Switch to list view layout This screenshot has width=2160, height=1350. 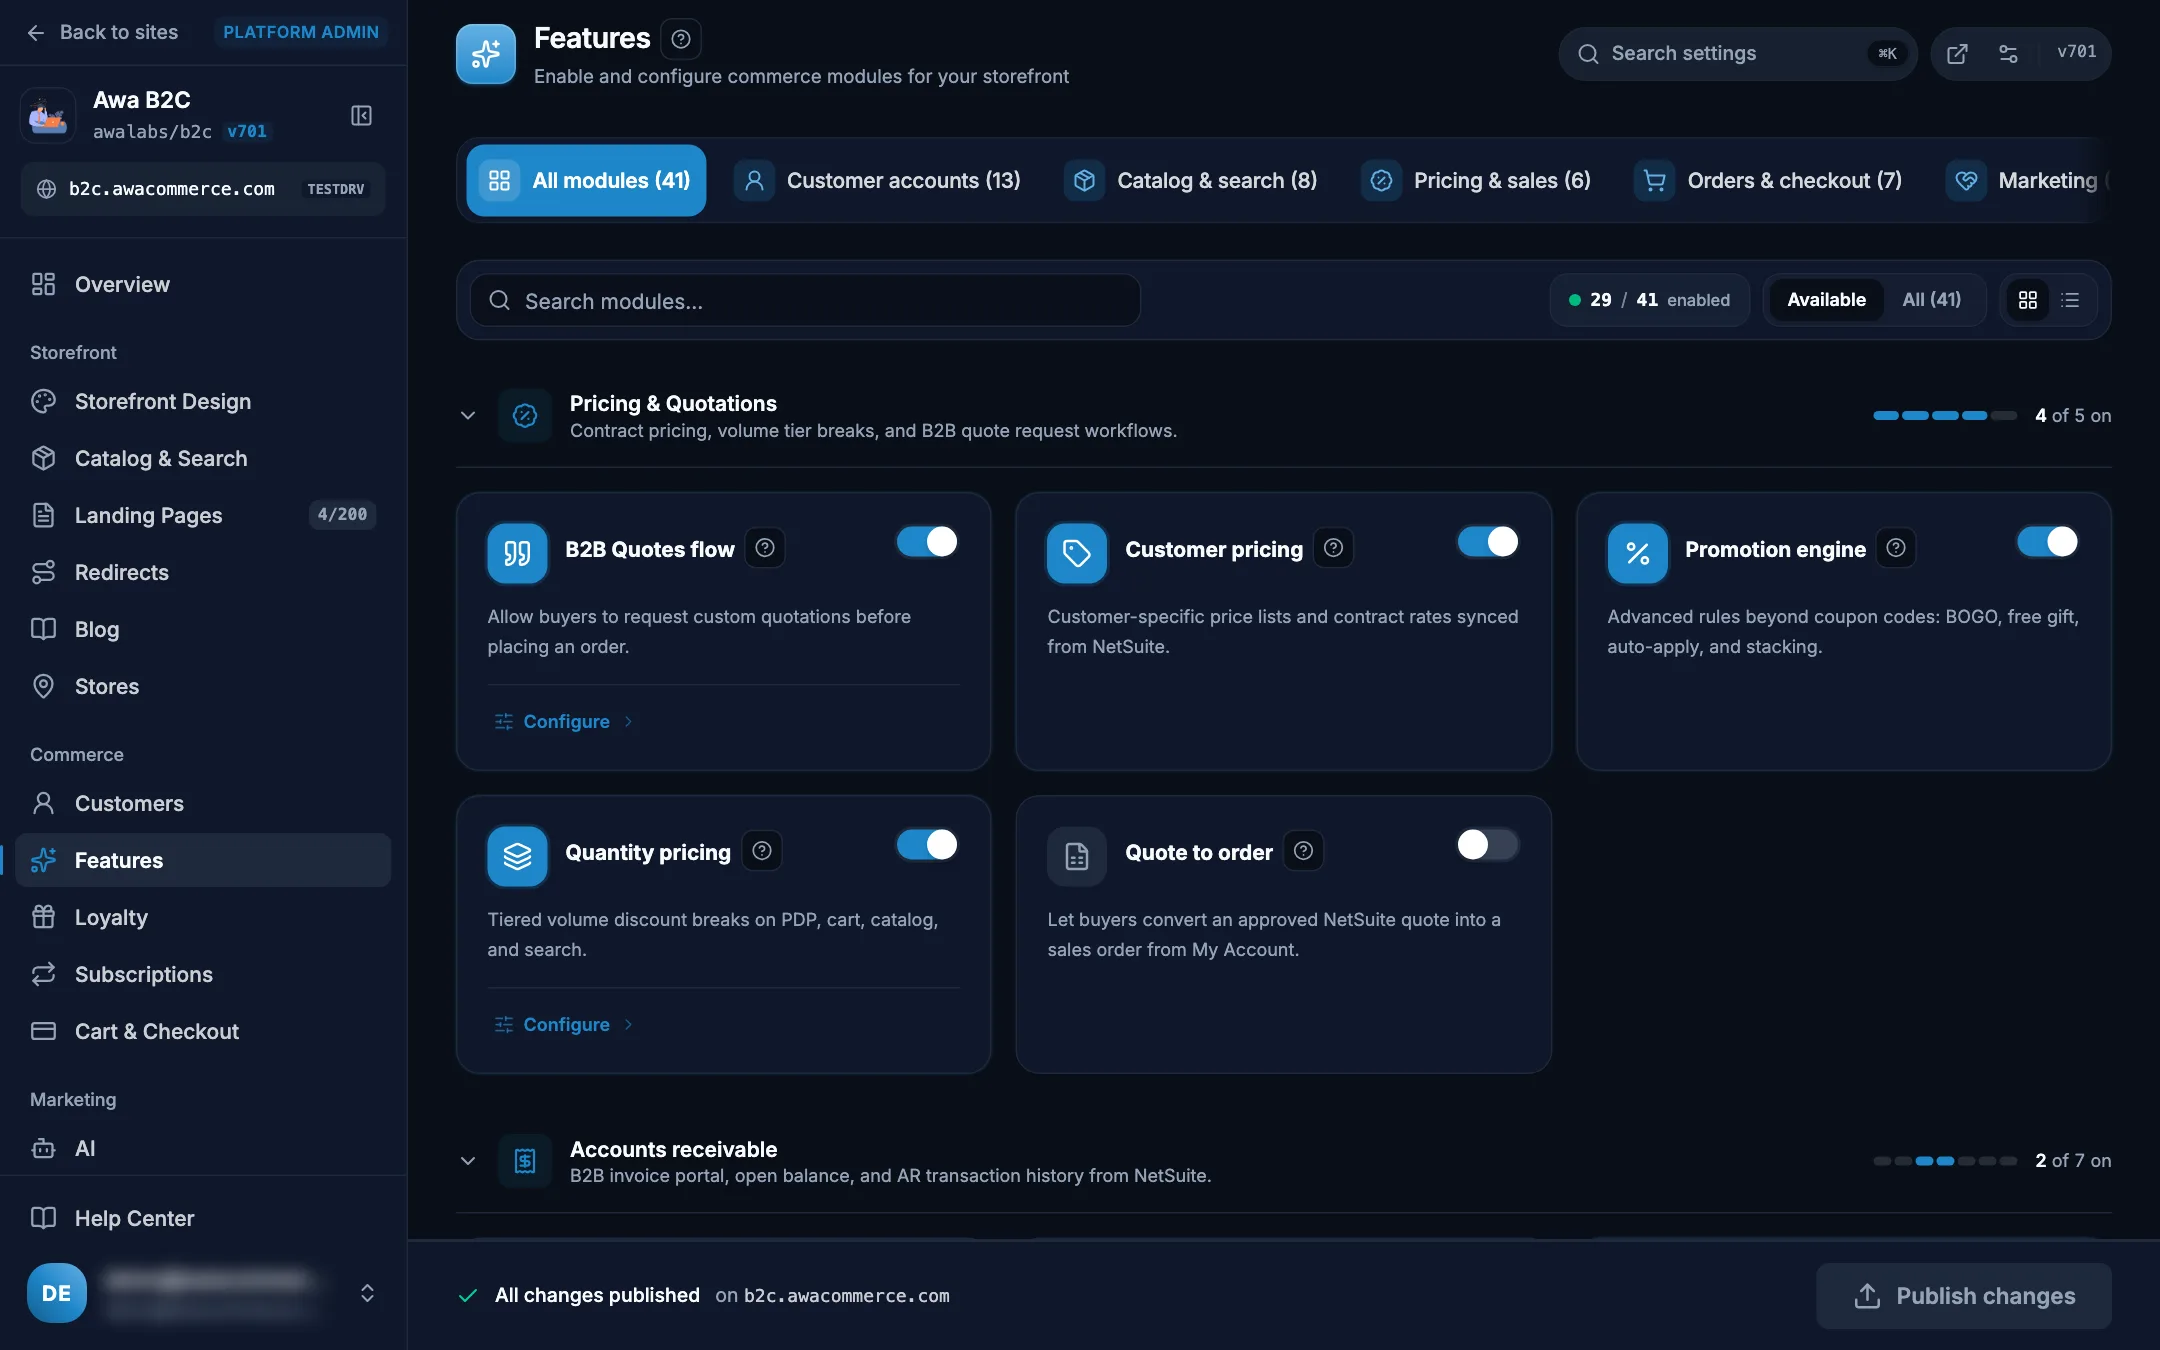coord(2070,300)
